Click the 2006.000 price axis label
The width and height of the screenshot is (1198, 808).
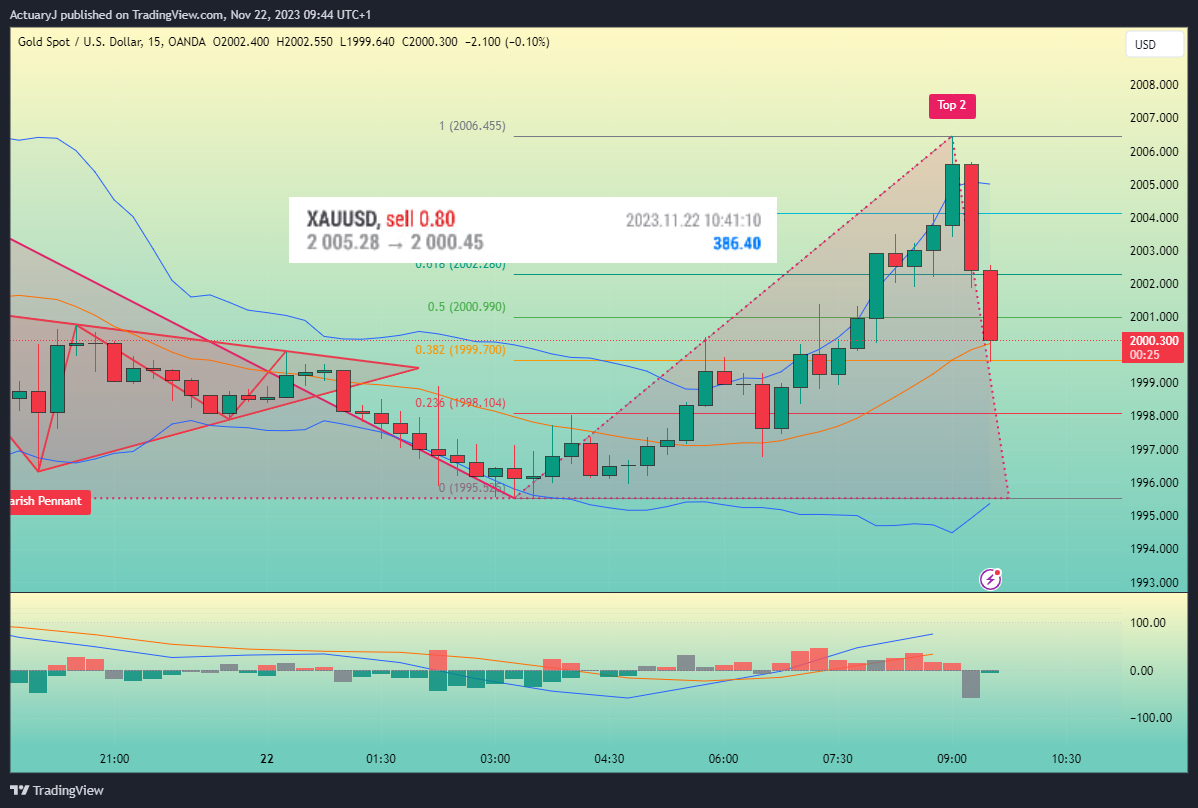pyautogui.click(x=1154, y=151)
